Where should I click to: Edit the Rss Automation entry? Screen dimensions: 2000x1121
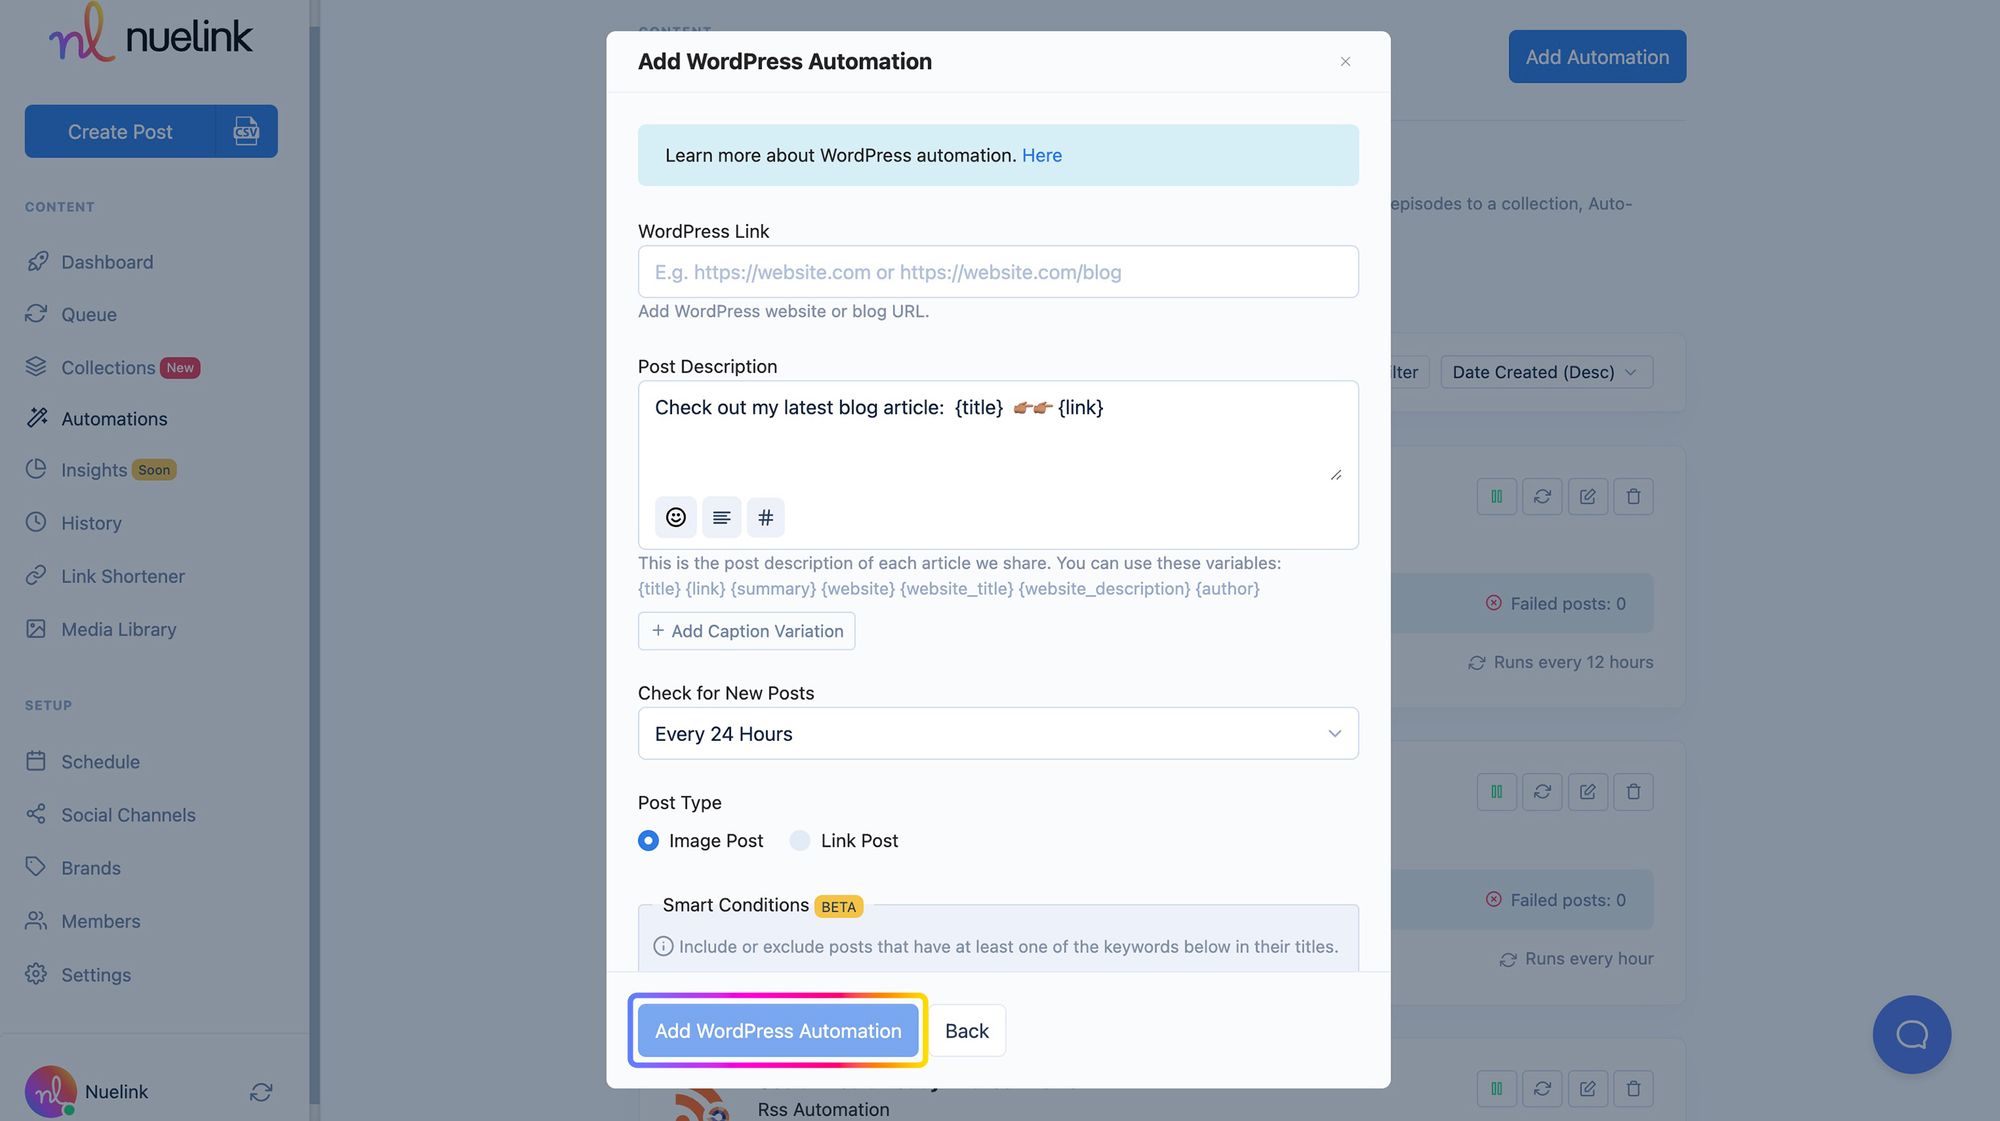point(1587,1088)
